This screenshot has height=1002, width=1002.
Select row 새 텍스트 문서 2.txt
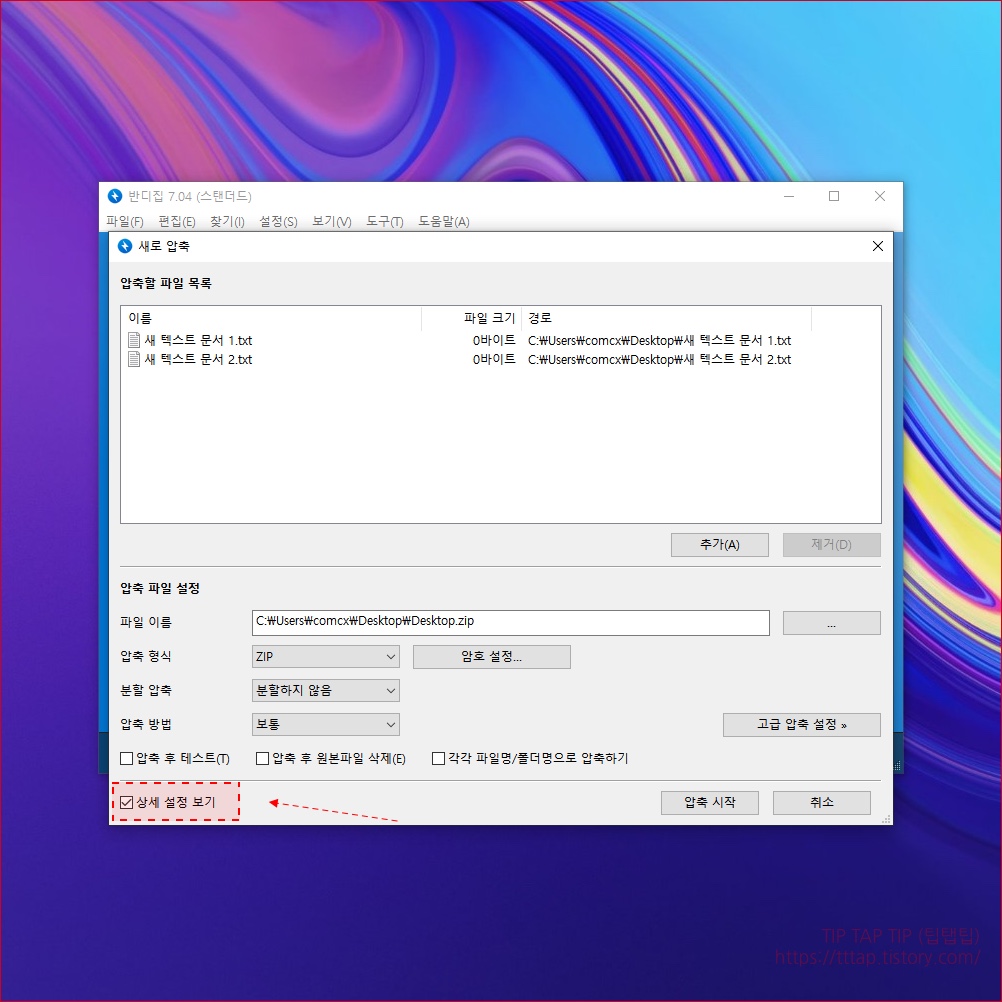pyautogui.click(x=500, y=359)
